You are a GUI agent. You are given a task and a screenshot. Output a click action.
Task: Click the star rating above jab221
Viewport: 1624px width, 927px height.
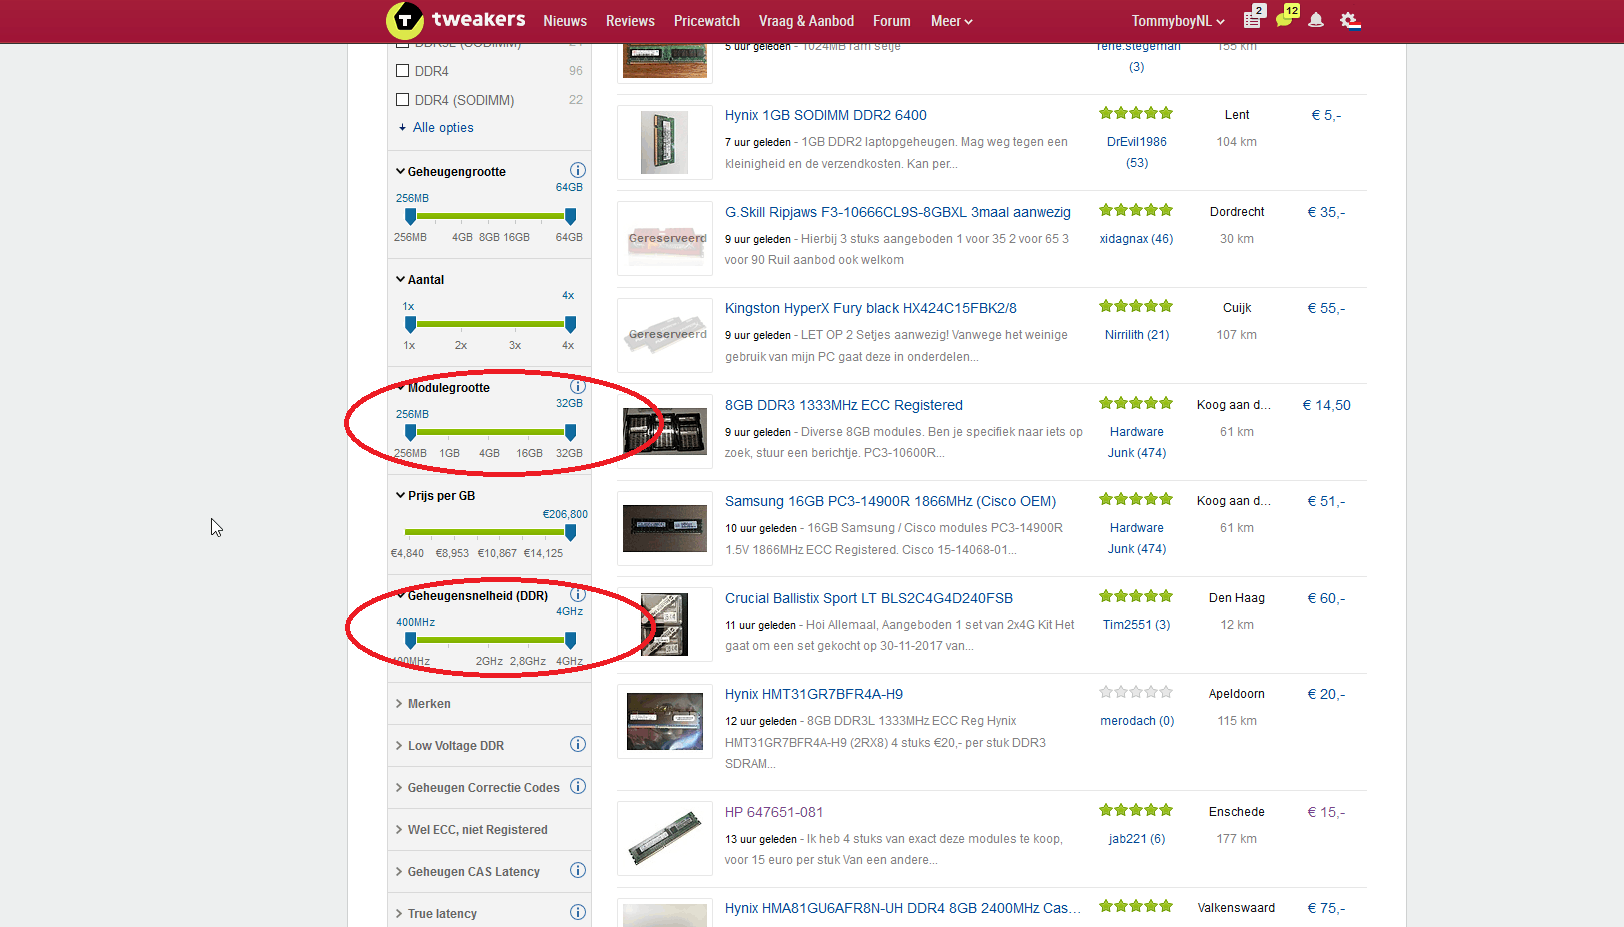pos(1136,810)
